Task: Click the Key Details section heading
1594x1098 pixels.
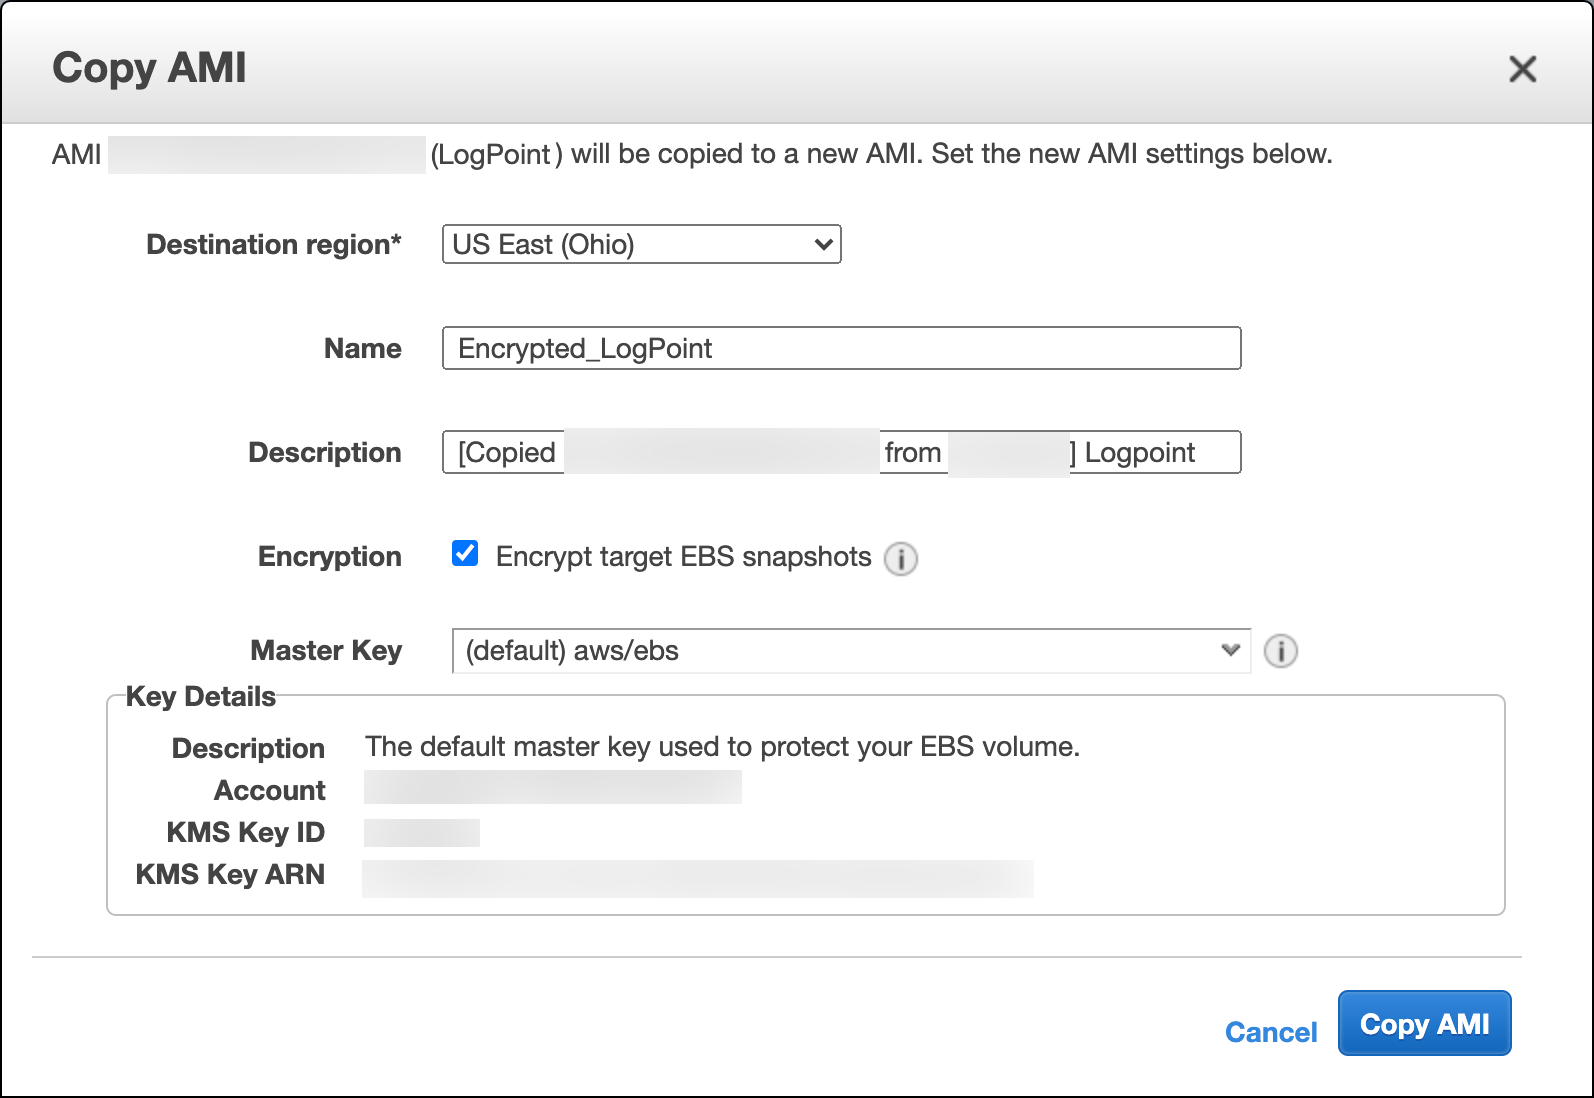Action: 200,697
